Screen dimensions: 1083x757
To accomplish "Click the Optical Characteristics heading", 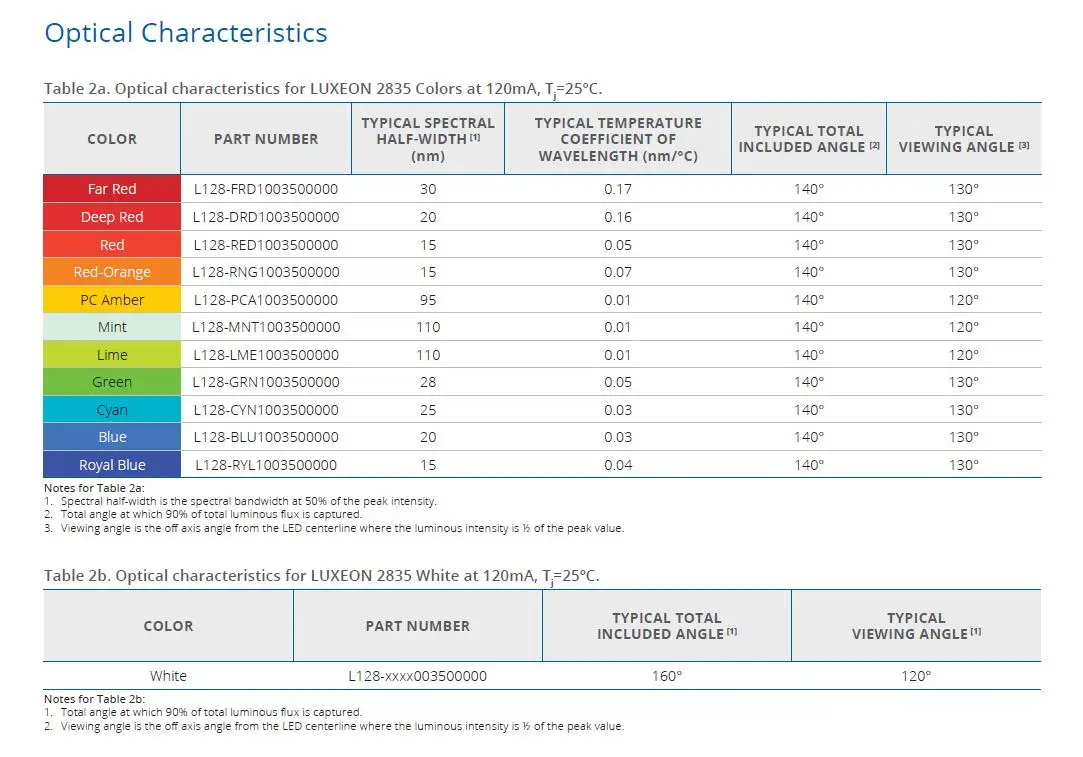I will point(186,33).
